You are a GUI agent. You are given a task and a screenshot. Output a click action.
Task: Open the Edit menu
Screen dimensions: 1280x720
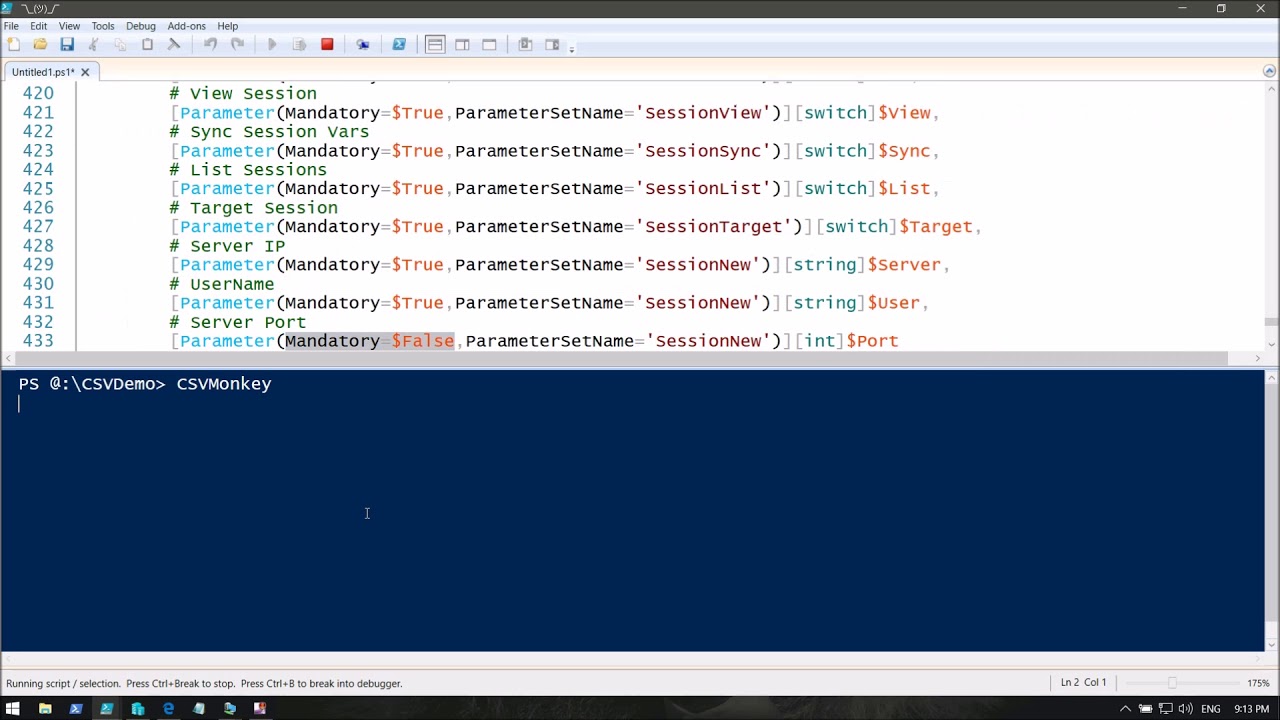(x=38, y=26)
